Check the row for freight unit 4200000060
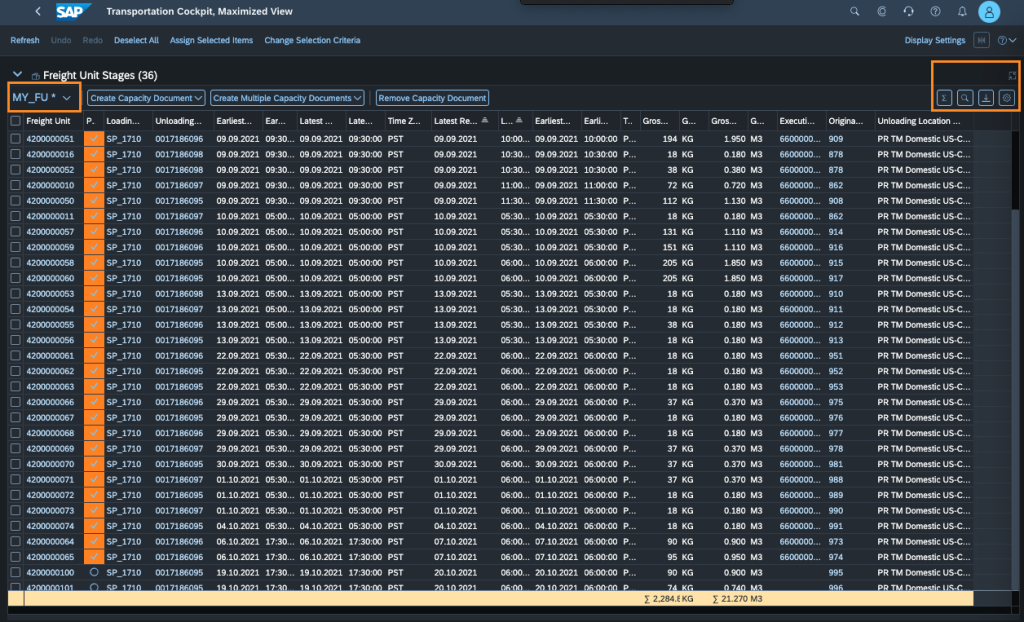Screen dimensions: 1024x622 [x=16, y=278]
